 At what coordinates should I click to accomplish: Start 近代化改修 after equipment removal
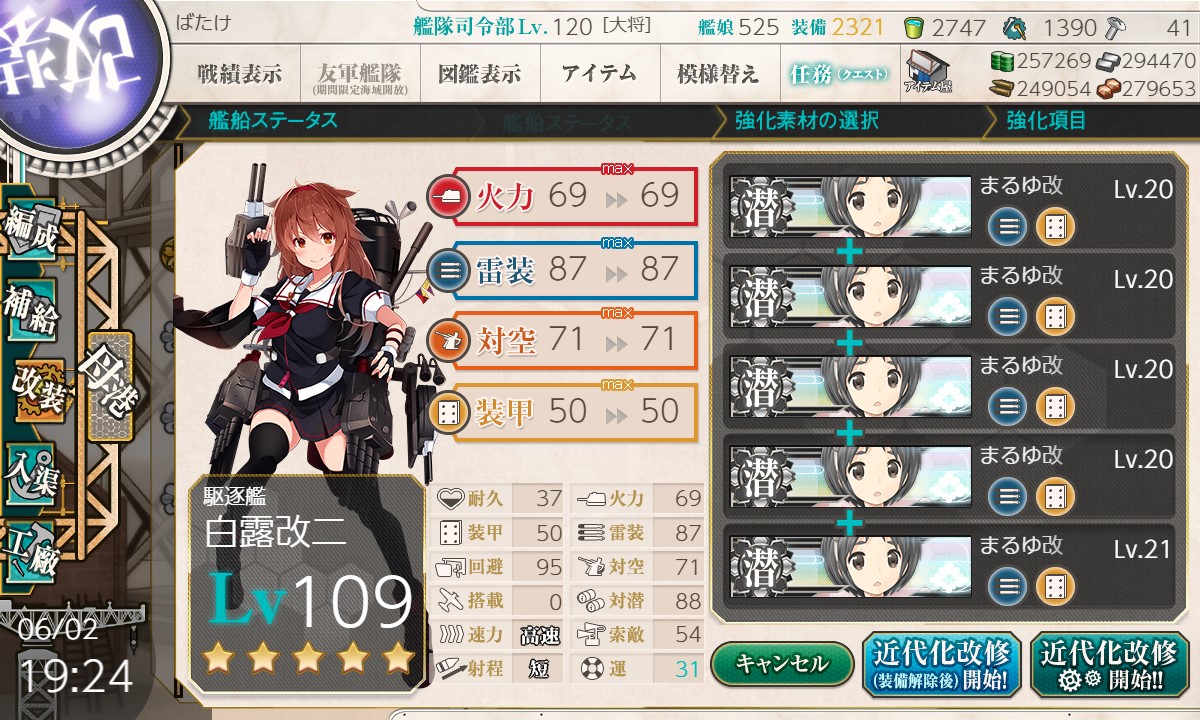pos(941,665)
